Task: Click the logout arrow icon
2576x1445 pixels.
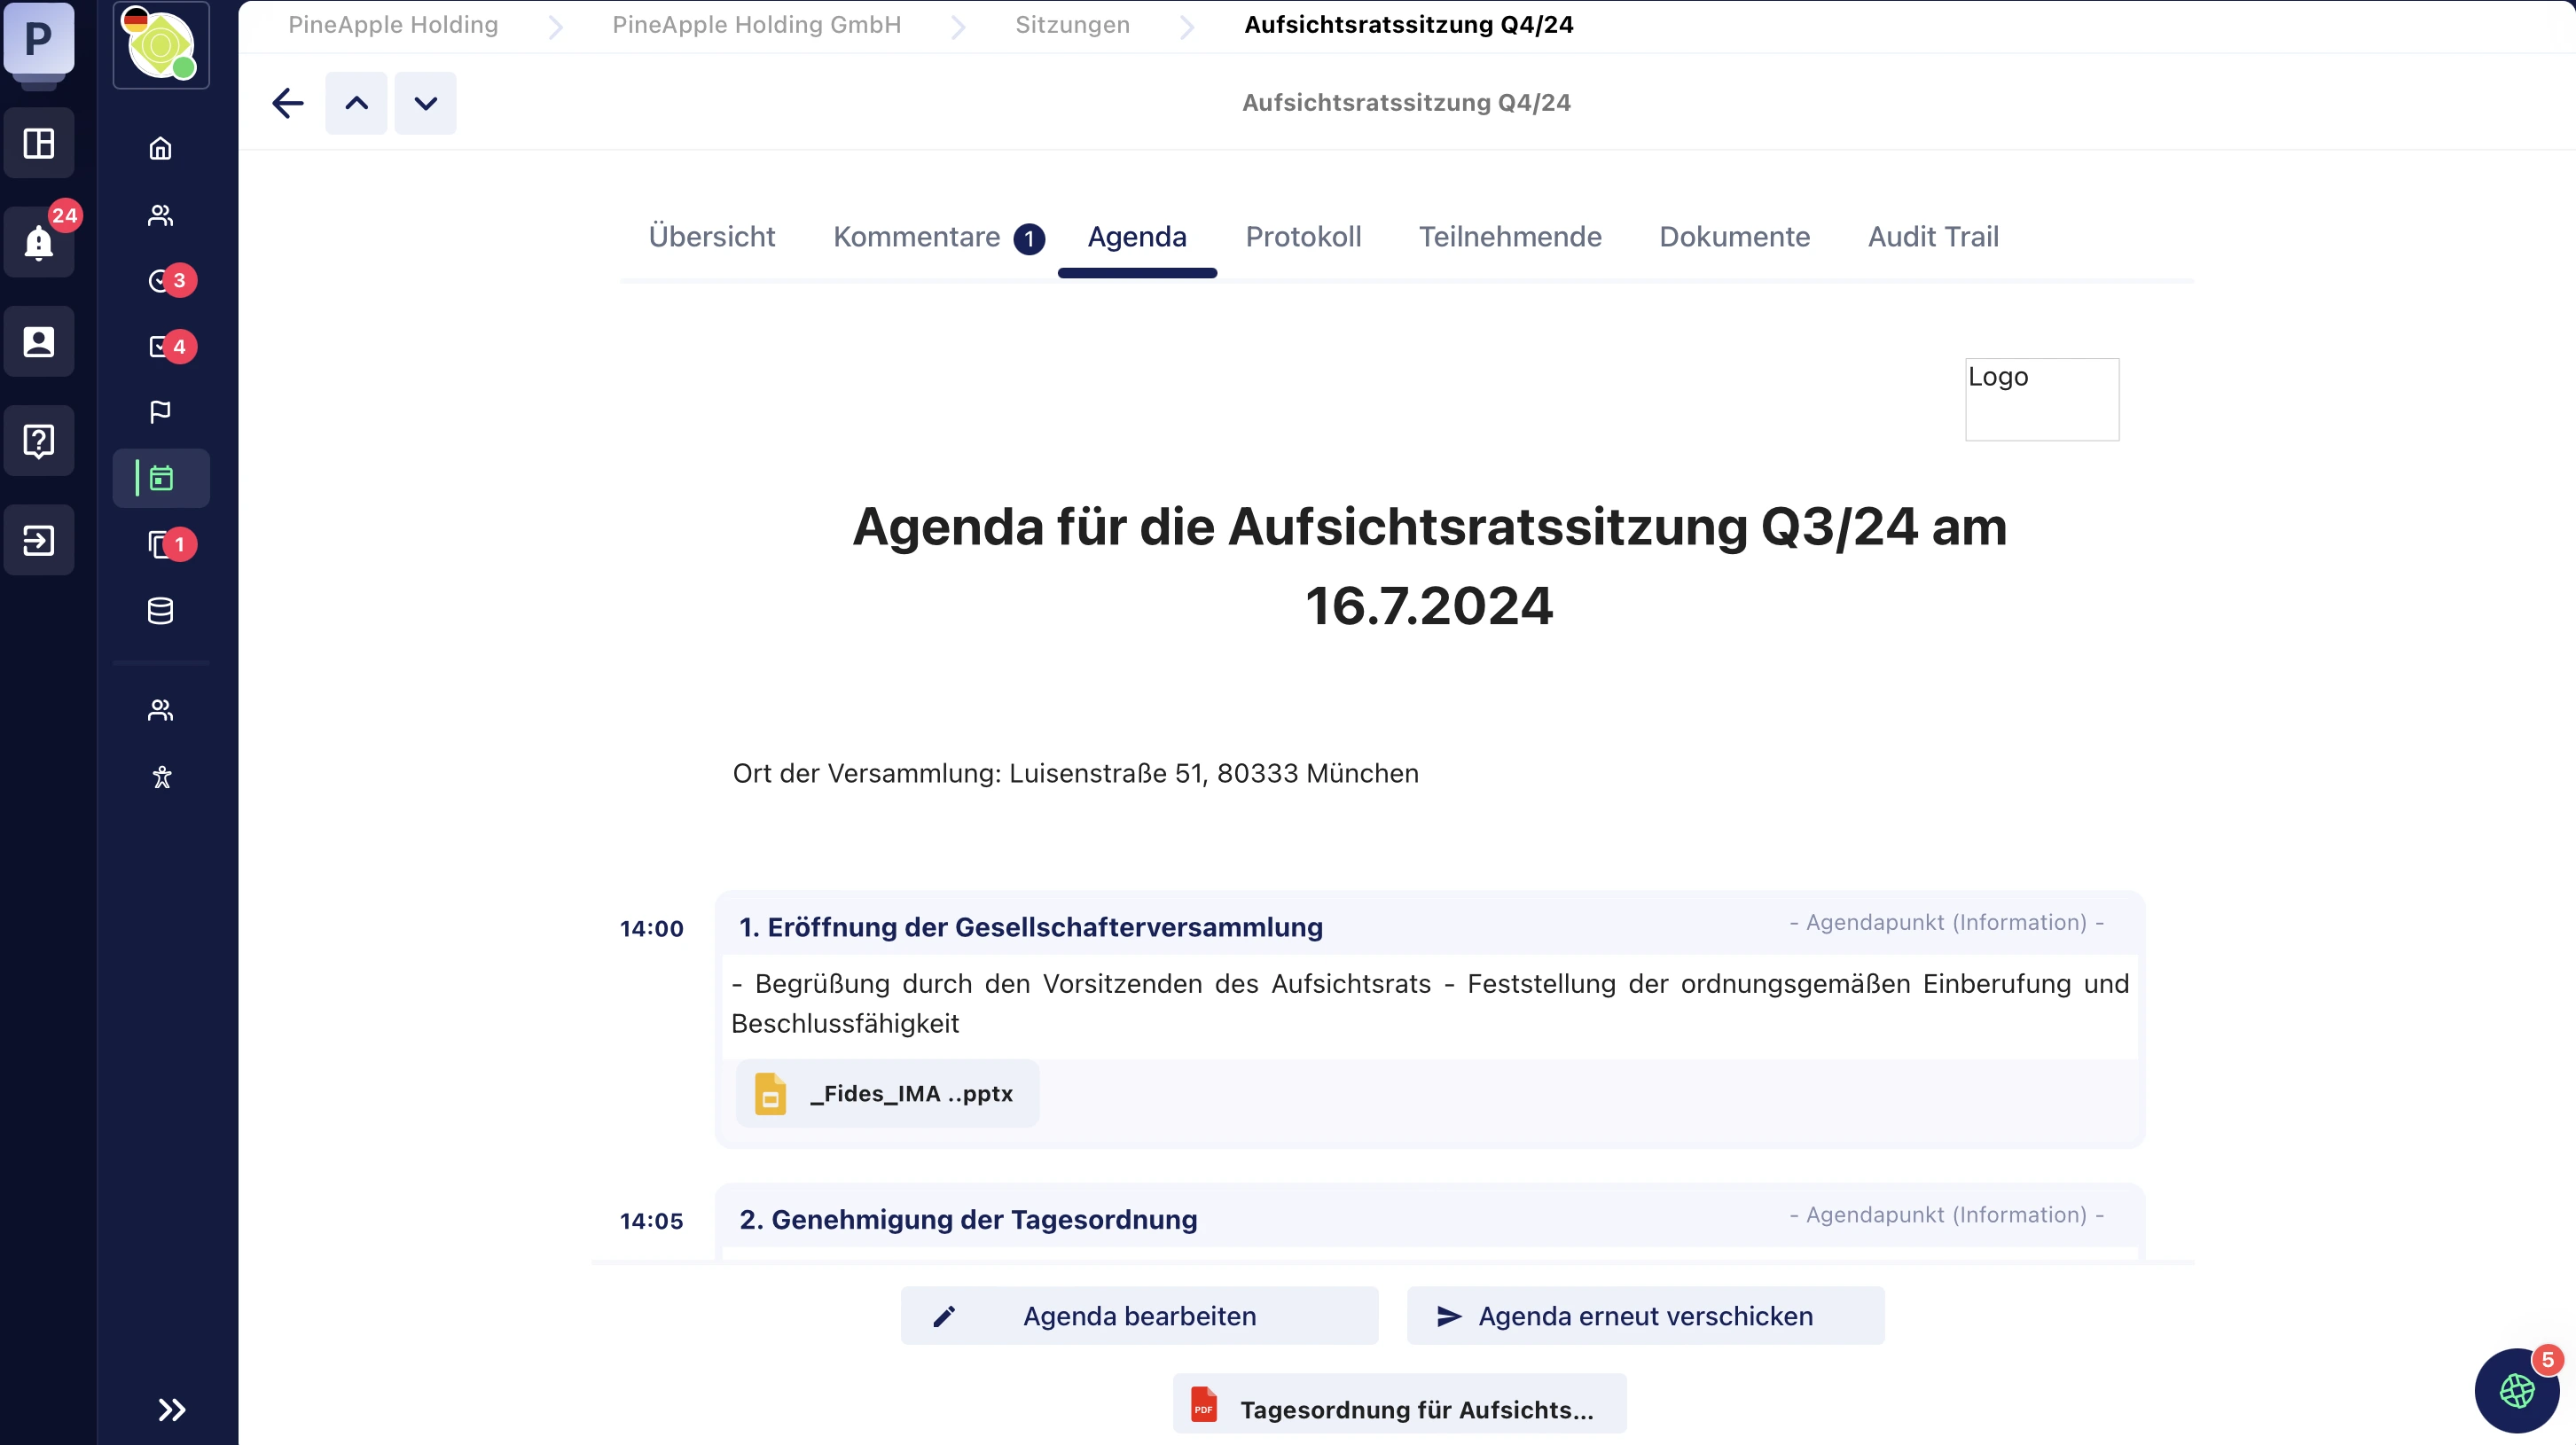Action: pos(39,540)
